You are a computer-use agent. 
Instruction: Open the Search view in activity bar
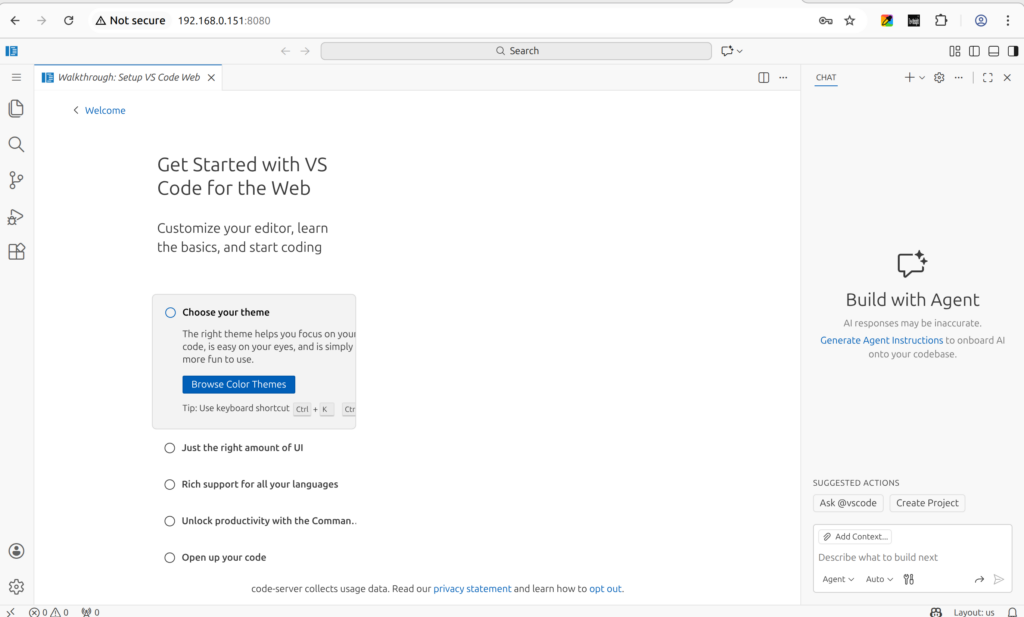(x=16, y=144)
